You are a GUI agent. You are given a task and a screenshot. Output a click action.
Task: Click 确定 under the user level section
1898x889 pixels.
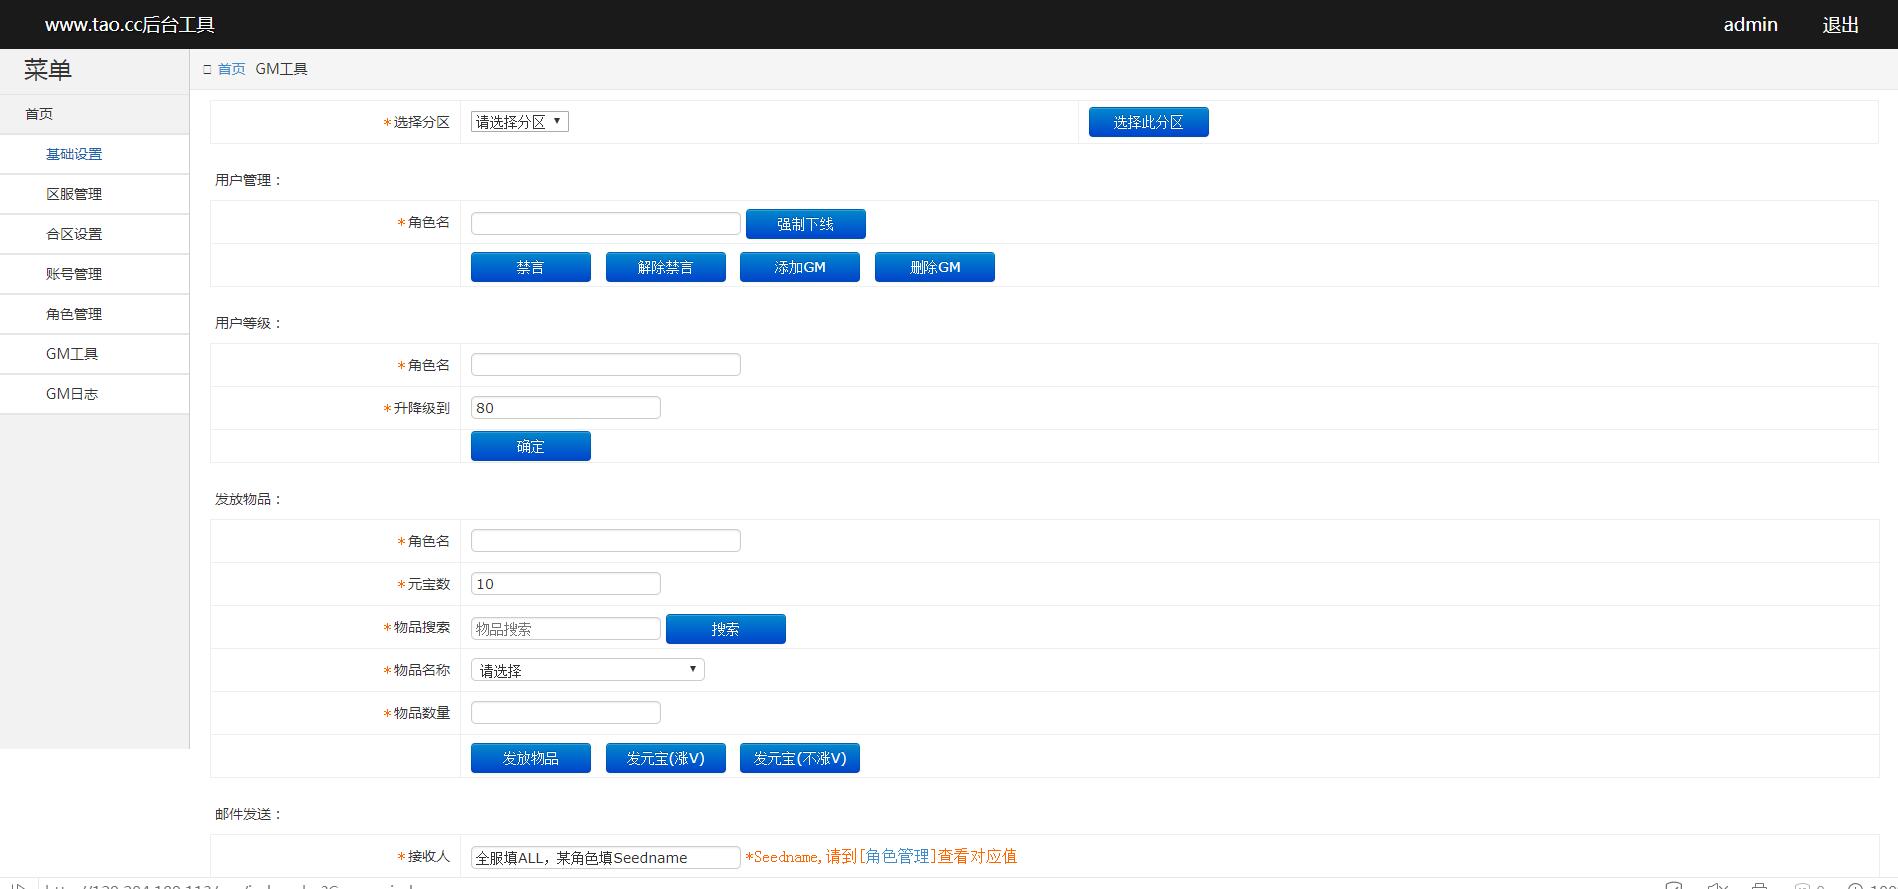[x=530, y=446]
